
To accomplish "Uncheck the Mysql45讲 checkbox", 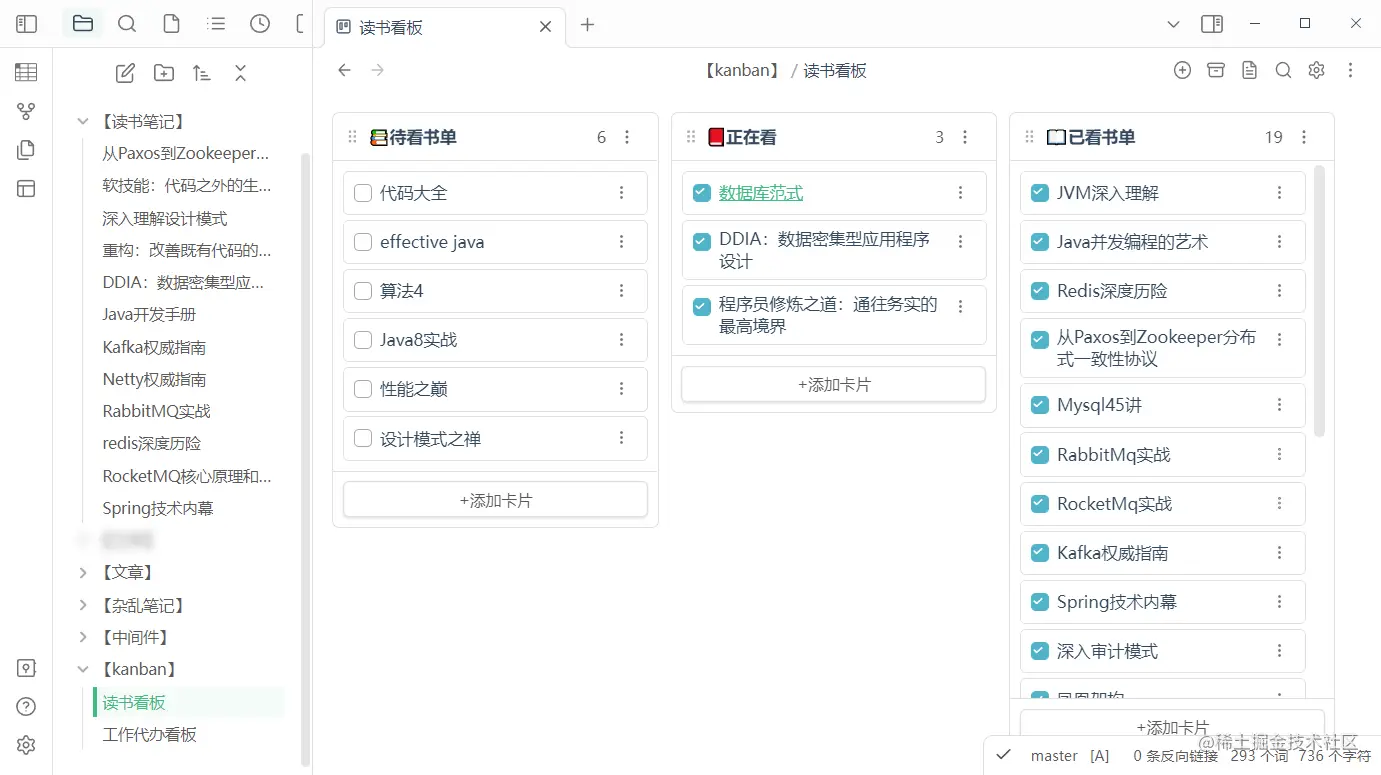I will click(1039, 405).
